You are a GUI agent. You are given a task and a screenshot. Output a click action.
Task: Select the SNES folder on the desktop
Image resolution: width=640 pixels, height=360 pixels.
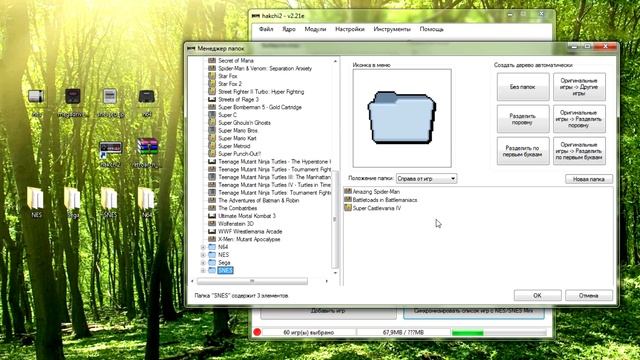tap(109, 202)
